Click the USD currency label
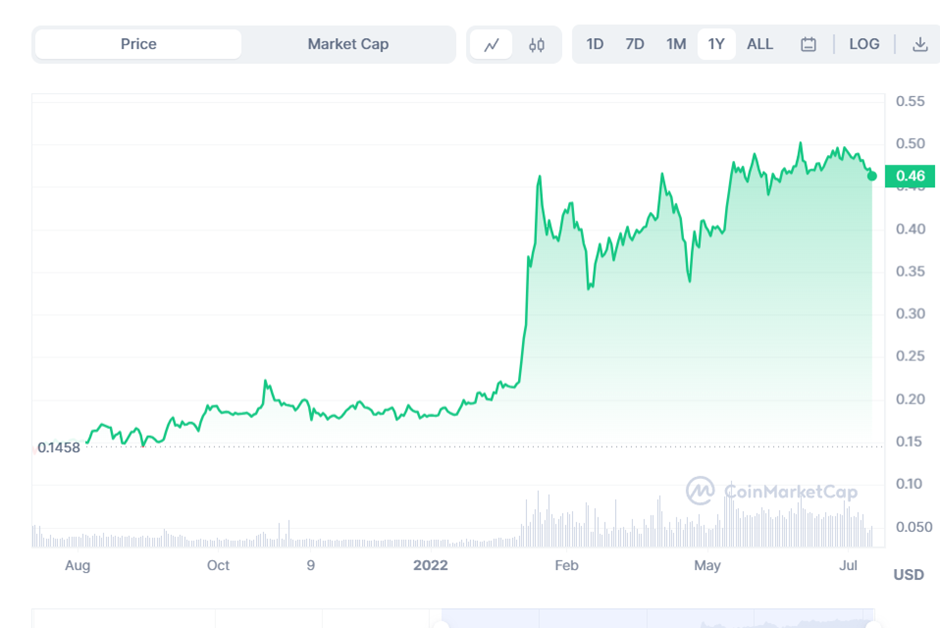The width and height of the screenshot is (940, 628). [x=908, y=575]
